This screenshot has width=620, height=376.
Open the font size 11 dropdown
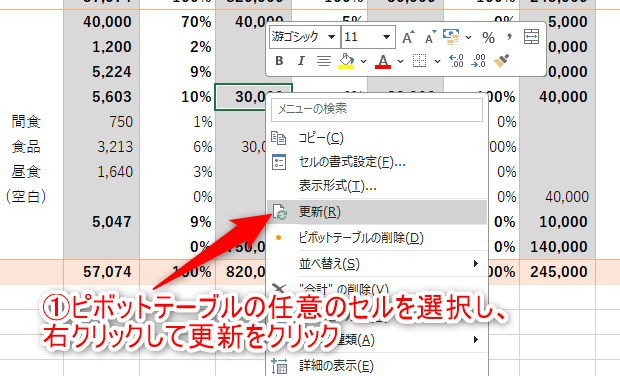click(386, 37)
